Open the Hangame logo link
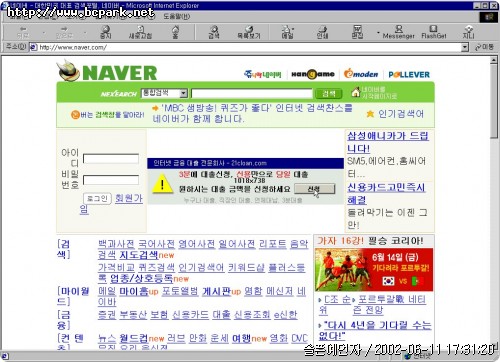Image resolution: width=500 pixels, height=362 pixels. (313, 74)
